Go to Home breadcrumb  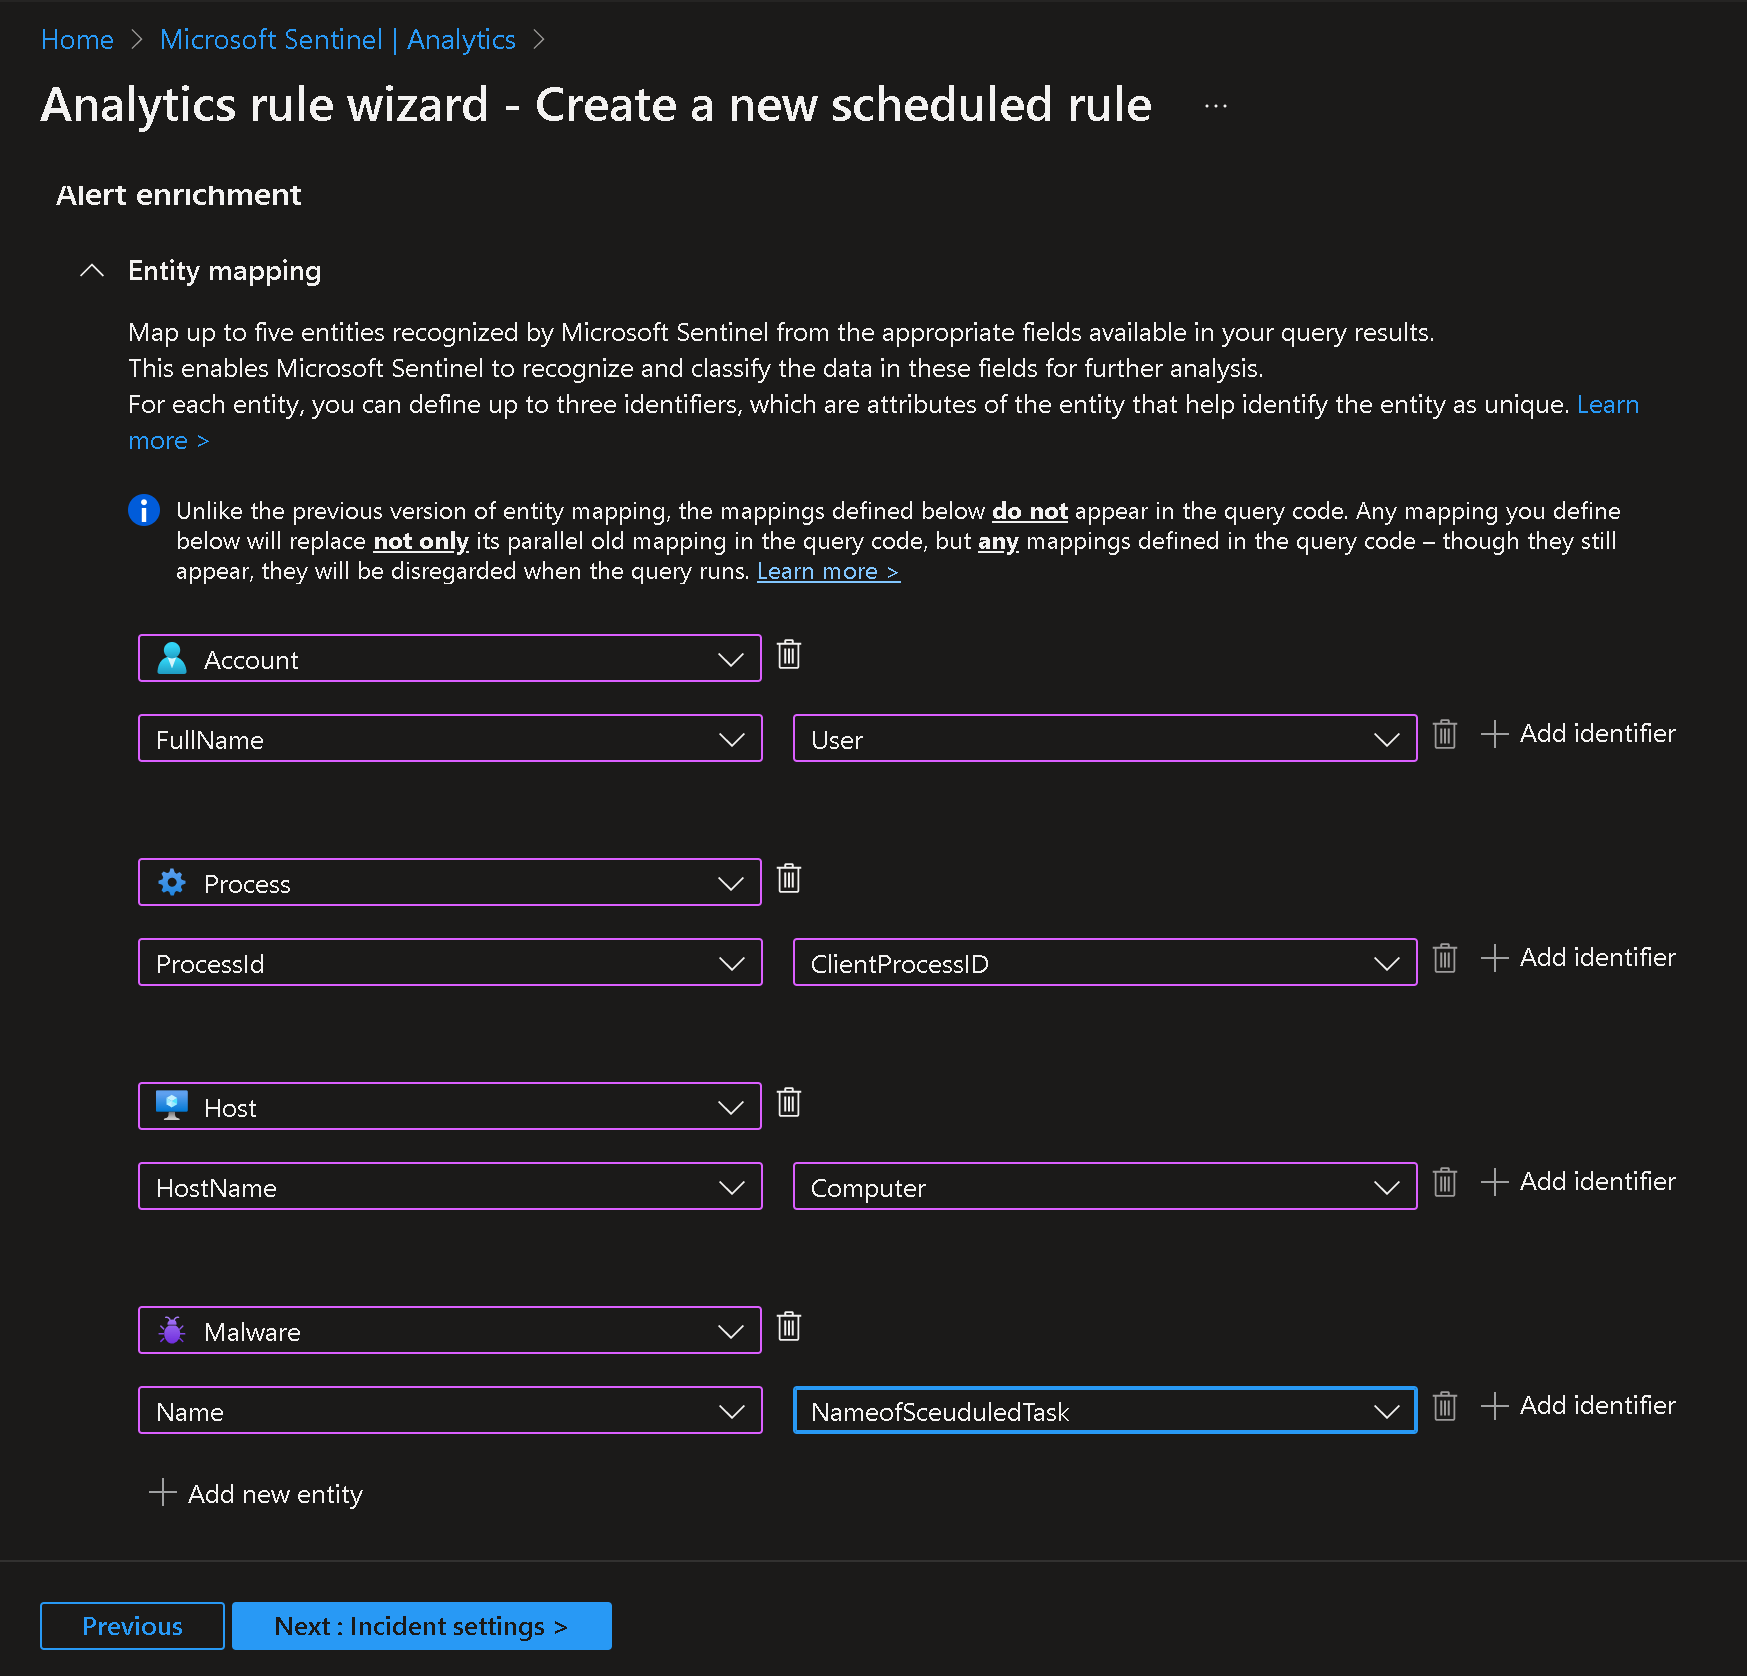[x=77, y=40]
